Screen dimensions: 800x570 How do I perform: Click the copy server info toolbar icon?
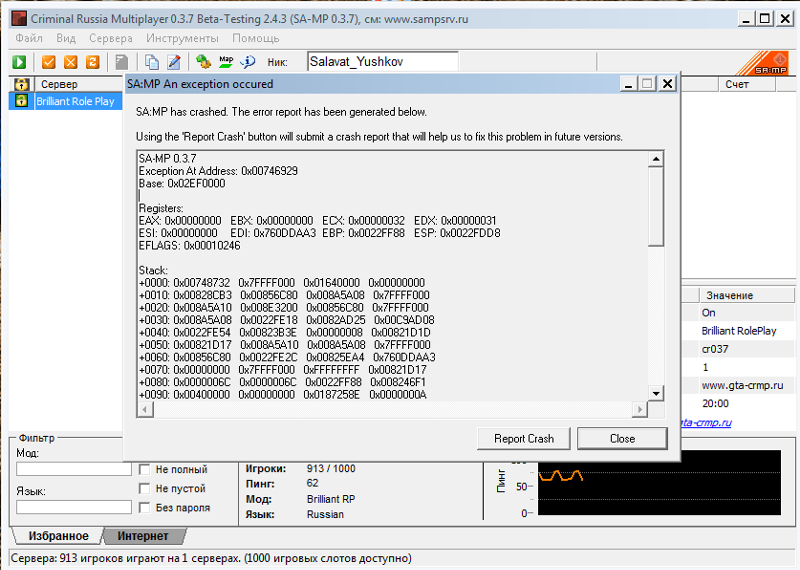152,62
